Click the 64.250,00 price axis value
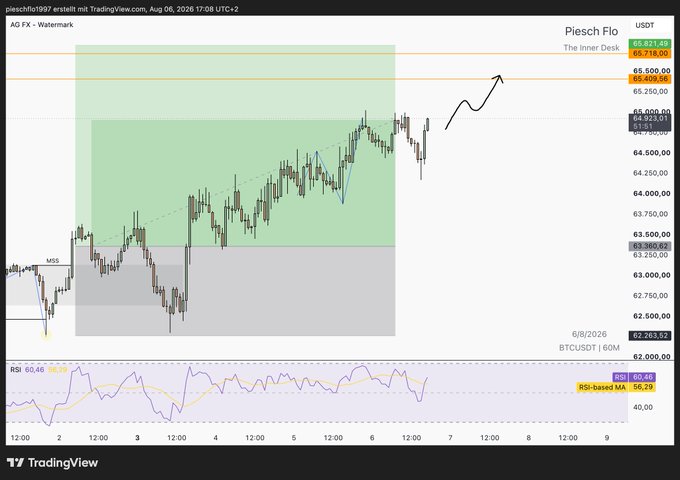This screenshot has width=680, height=480. (651, 173)
